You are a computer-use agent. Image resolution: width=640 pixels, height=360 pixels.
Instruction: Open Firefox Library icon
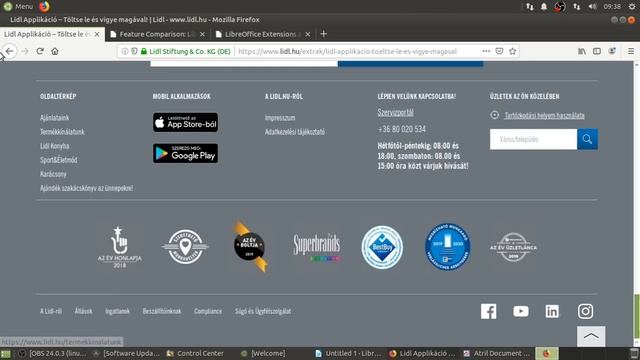(582, 51)
